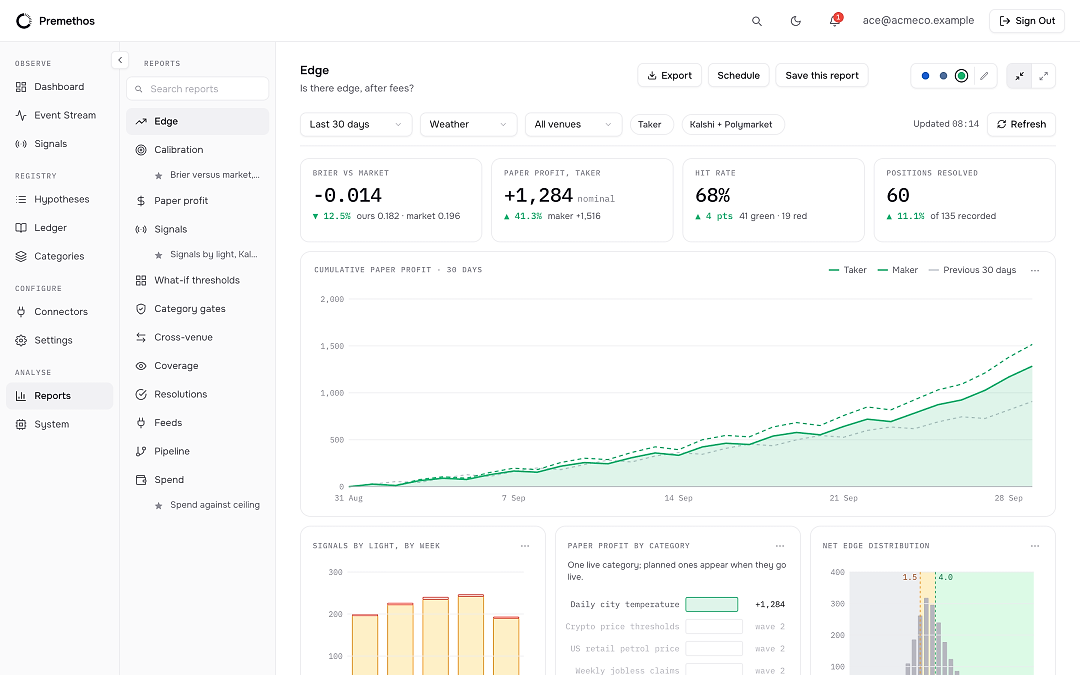Image resolution: width=1080 pixels, height=675 pixels.
Task: Toggle the Taker filter chip
Action: pos(650,125)
